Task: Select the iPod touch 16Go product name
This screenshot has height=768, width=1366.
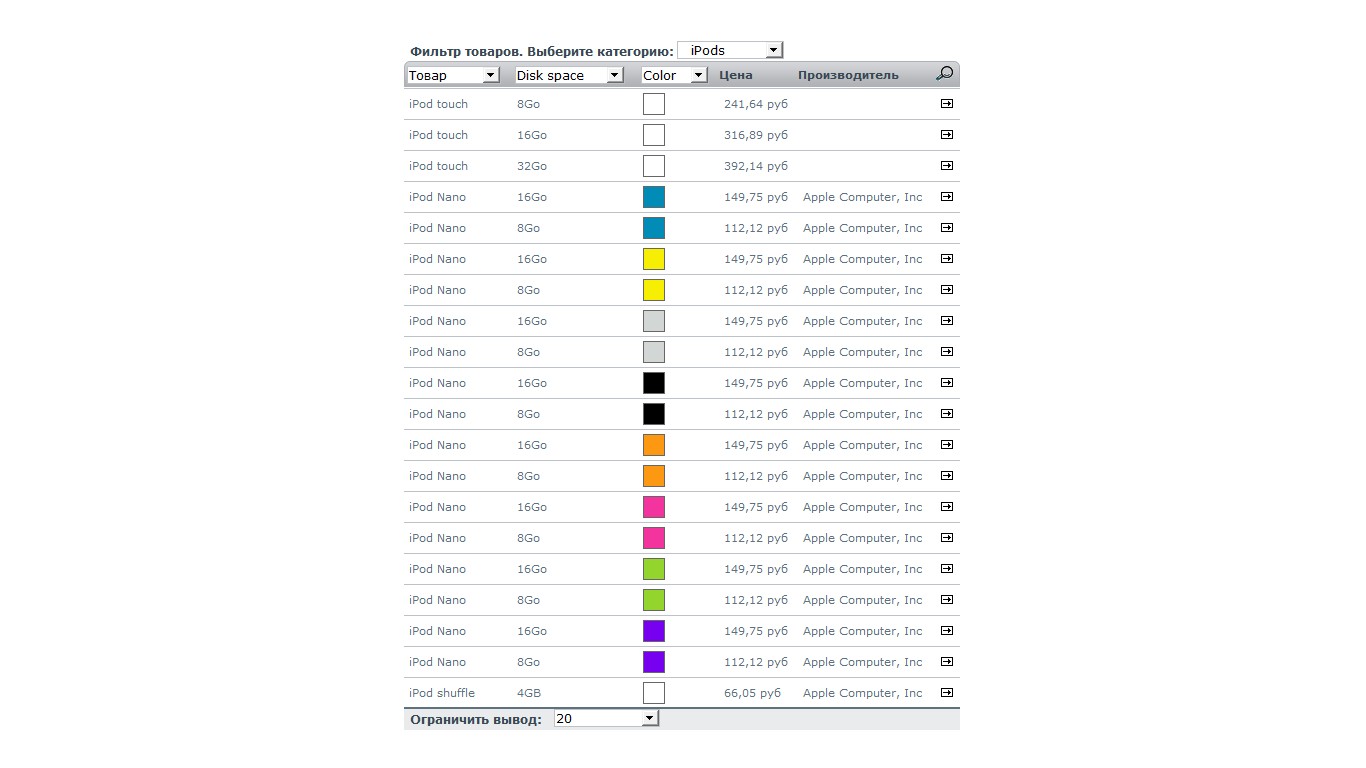Action: click(x=438, y=135)
